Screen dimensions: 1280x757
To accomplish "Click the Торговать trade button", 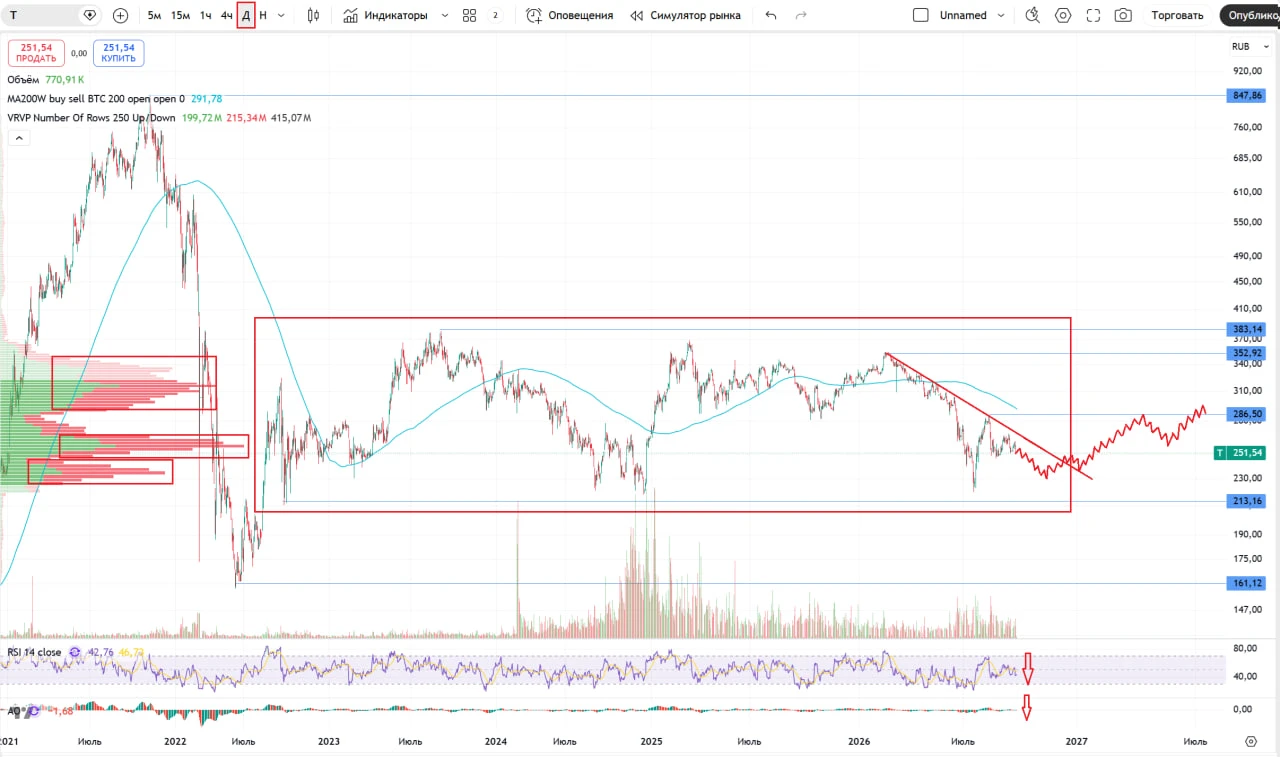I will [x=1177, y=15].
